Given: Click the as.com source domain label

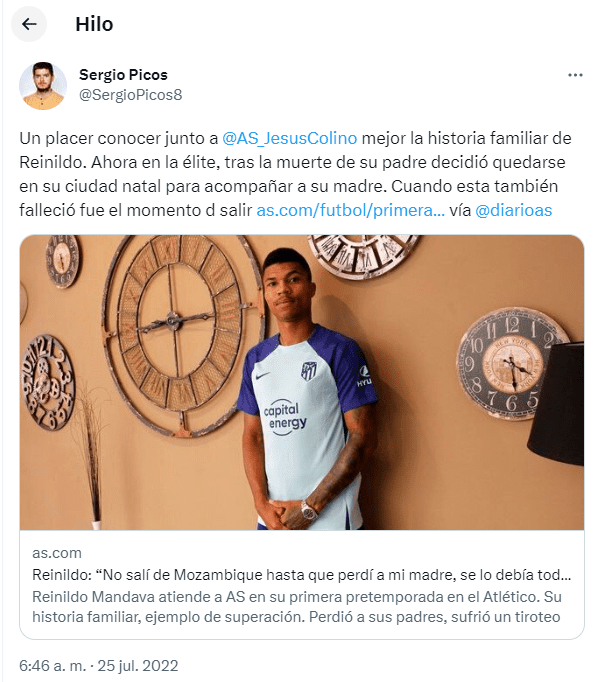Looking at the screenshot, I should tap(57, 553).
